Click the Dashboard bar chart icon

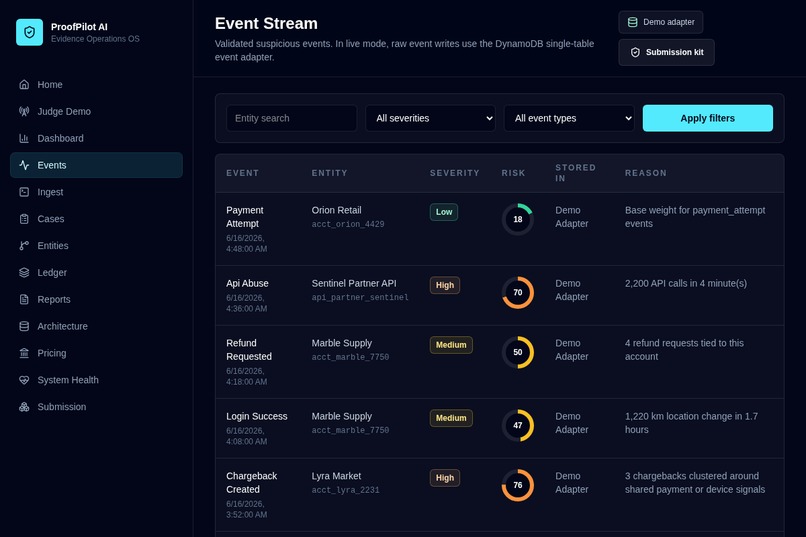(24, 138)
